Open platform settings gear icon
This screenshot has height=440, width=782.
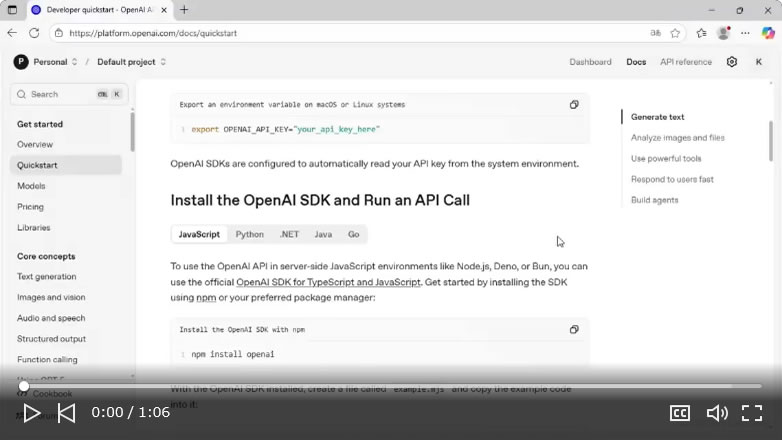[x=732, y=62]
